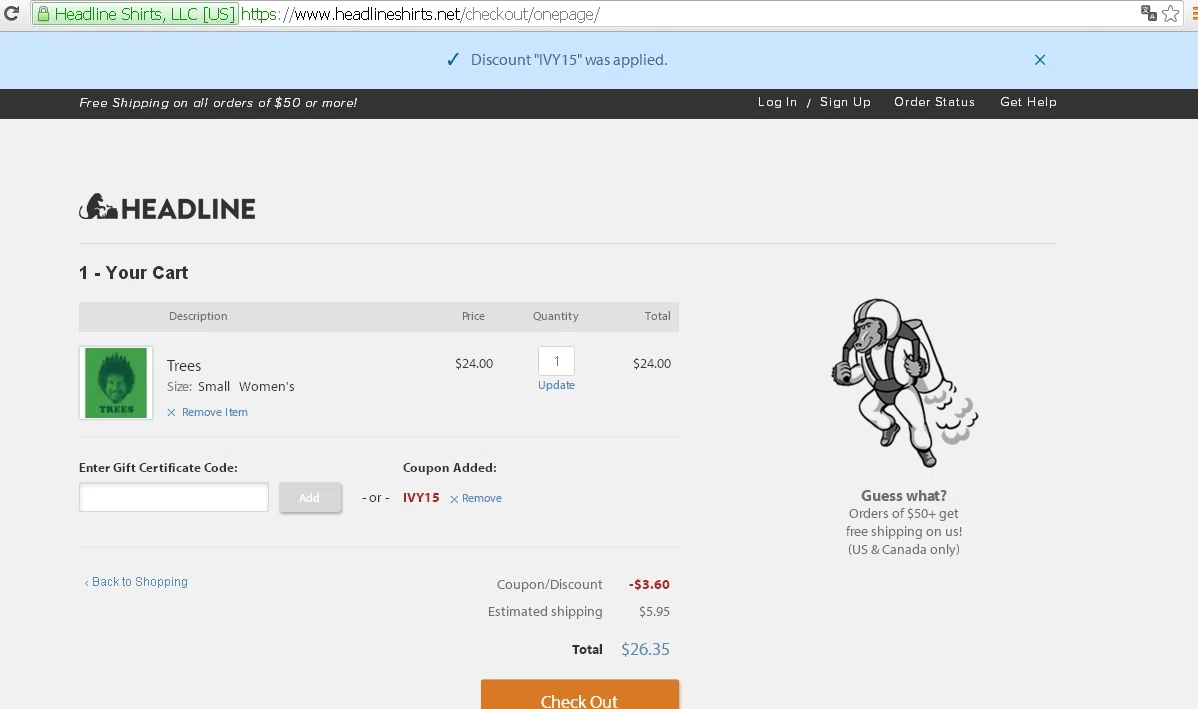1198x709 pixels.
Task: Open the Log In link
Action: point(777,102)
